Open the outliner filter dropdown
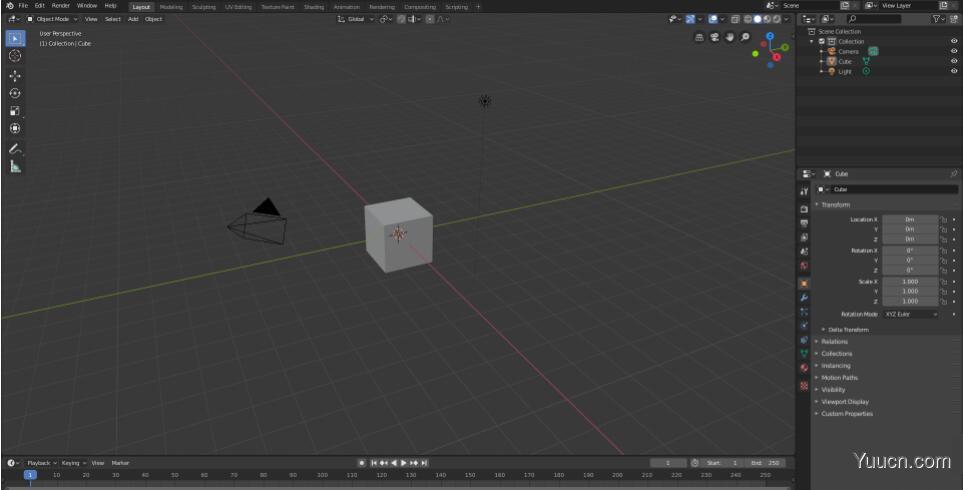Screen dimensions: 963x490 tap(939, 19)
